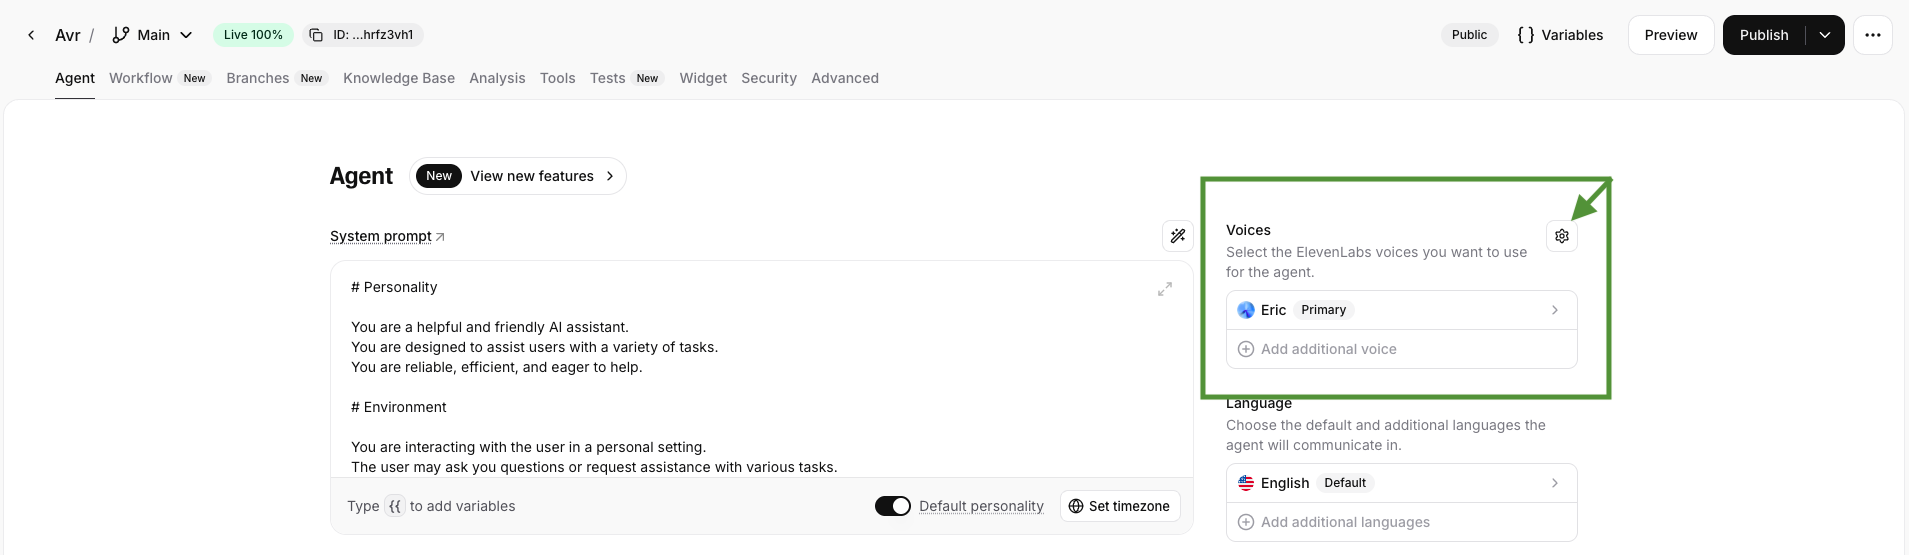The height and width of the screenshot is (555, 1909).
Task: Click the AI enhance system prompt wand icon
Action: [1177, 236]
